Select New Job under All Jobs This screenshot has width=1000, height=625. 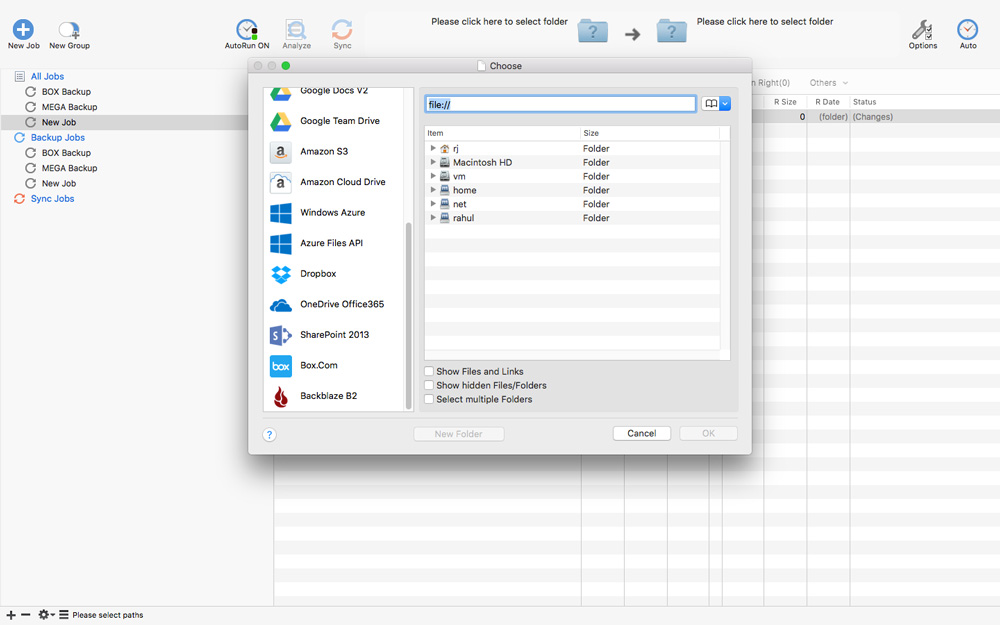(x=59, y=122)
